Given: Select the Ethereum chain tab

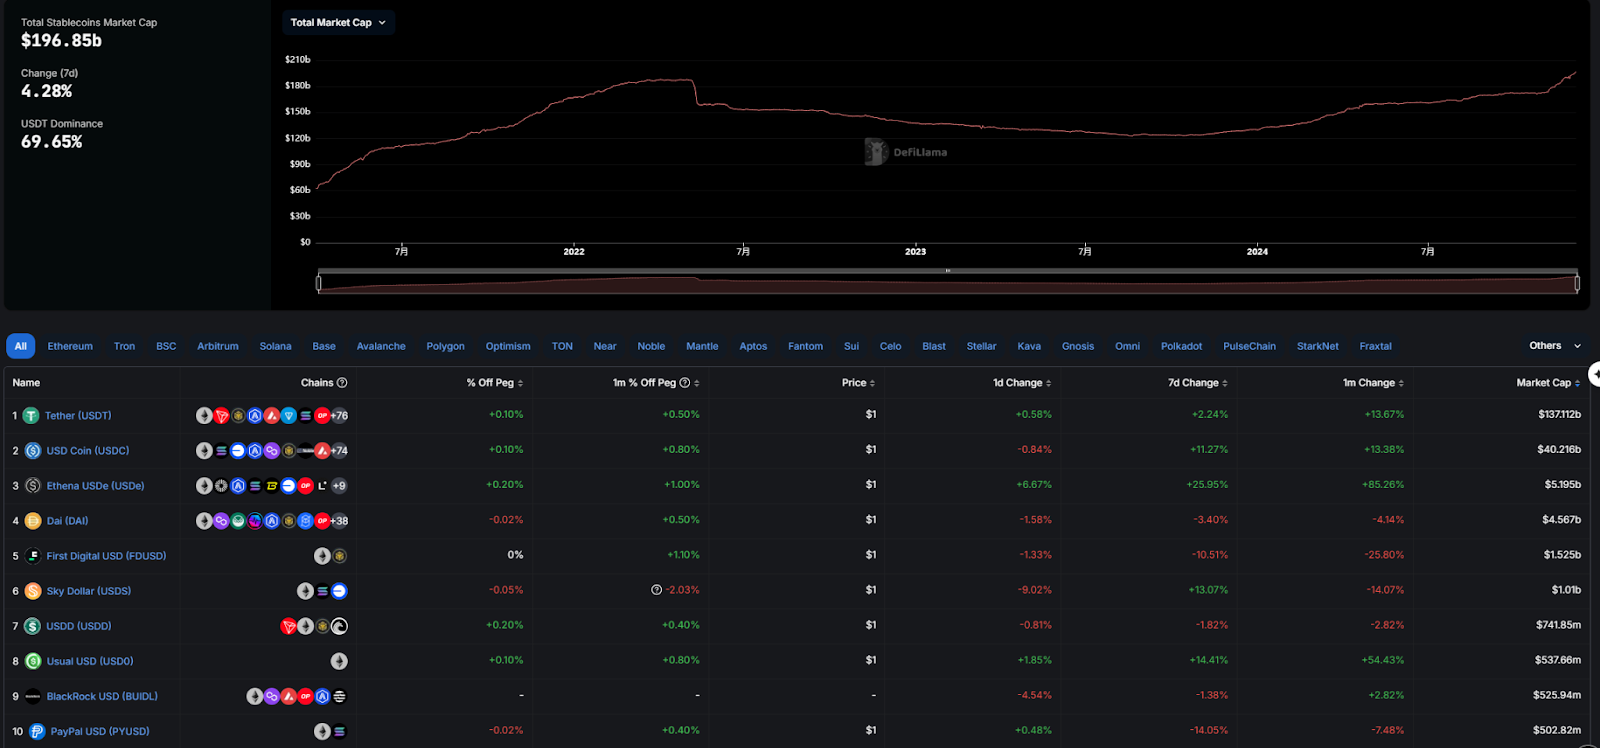Looking at the screenshot, I should tap(70, 346).
